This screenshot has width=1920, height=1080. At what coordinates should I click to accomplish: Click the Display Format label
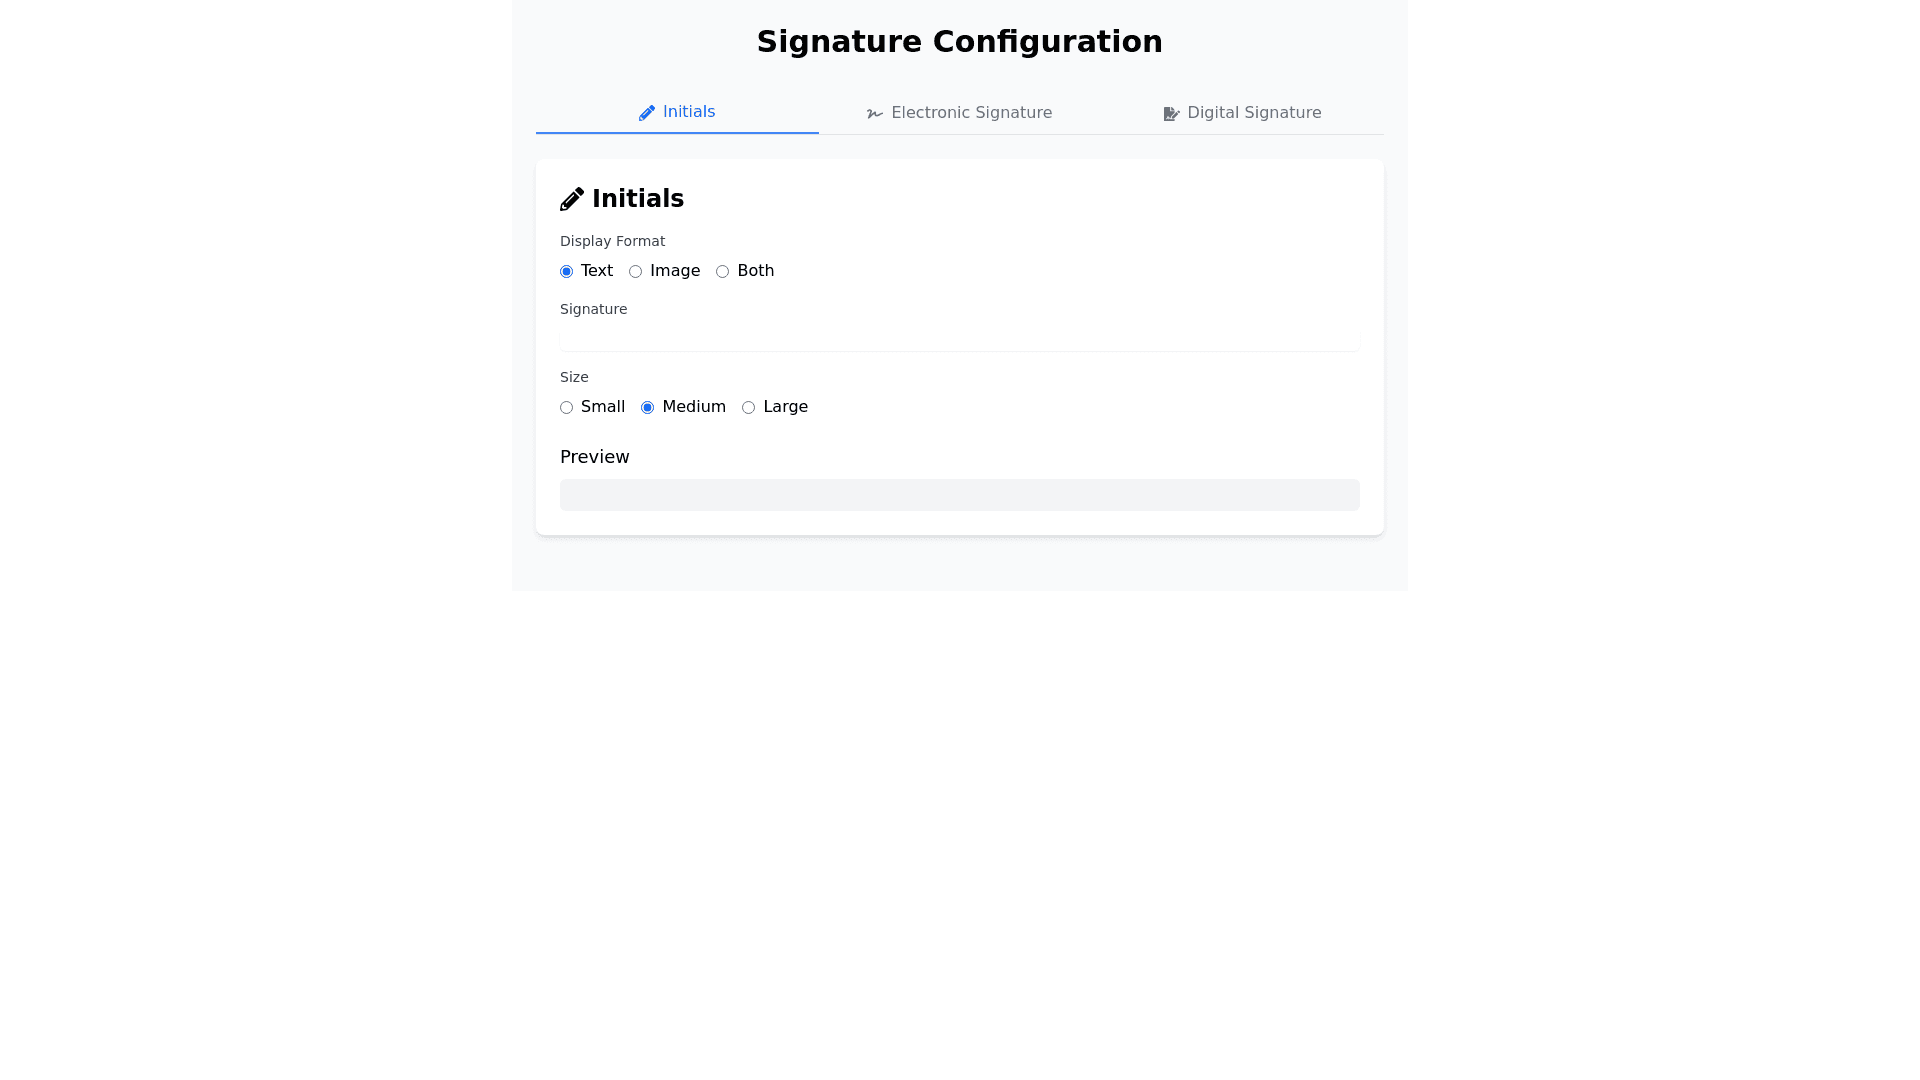[x=612, y=241]
